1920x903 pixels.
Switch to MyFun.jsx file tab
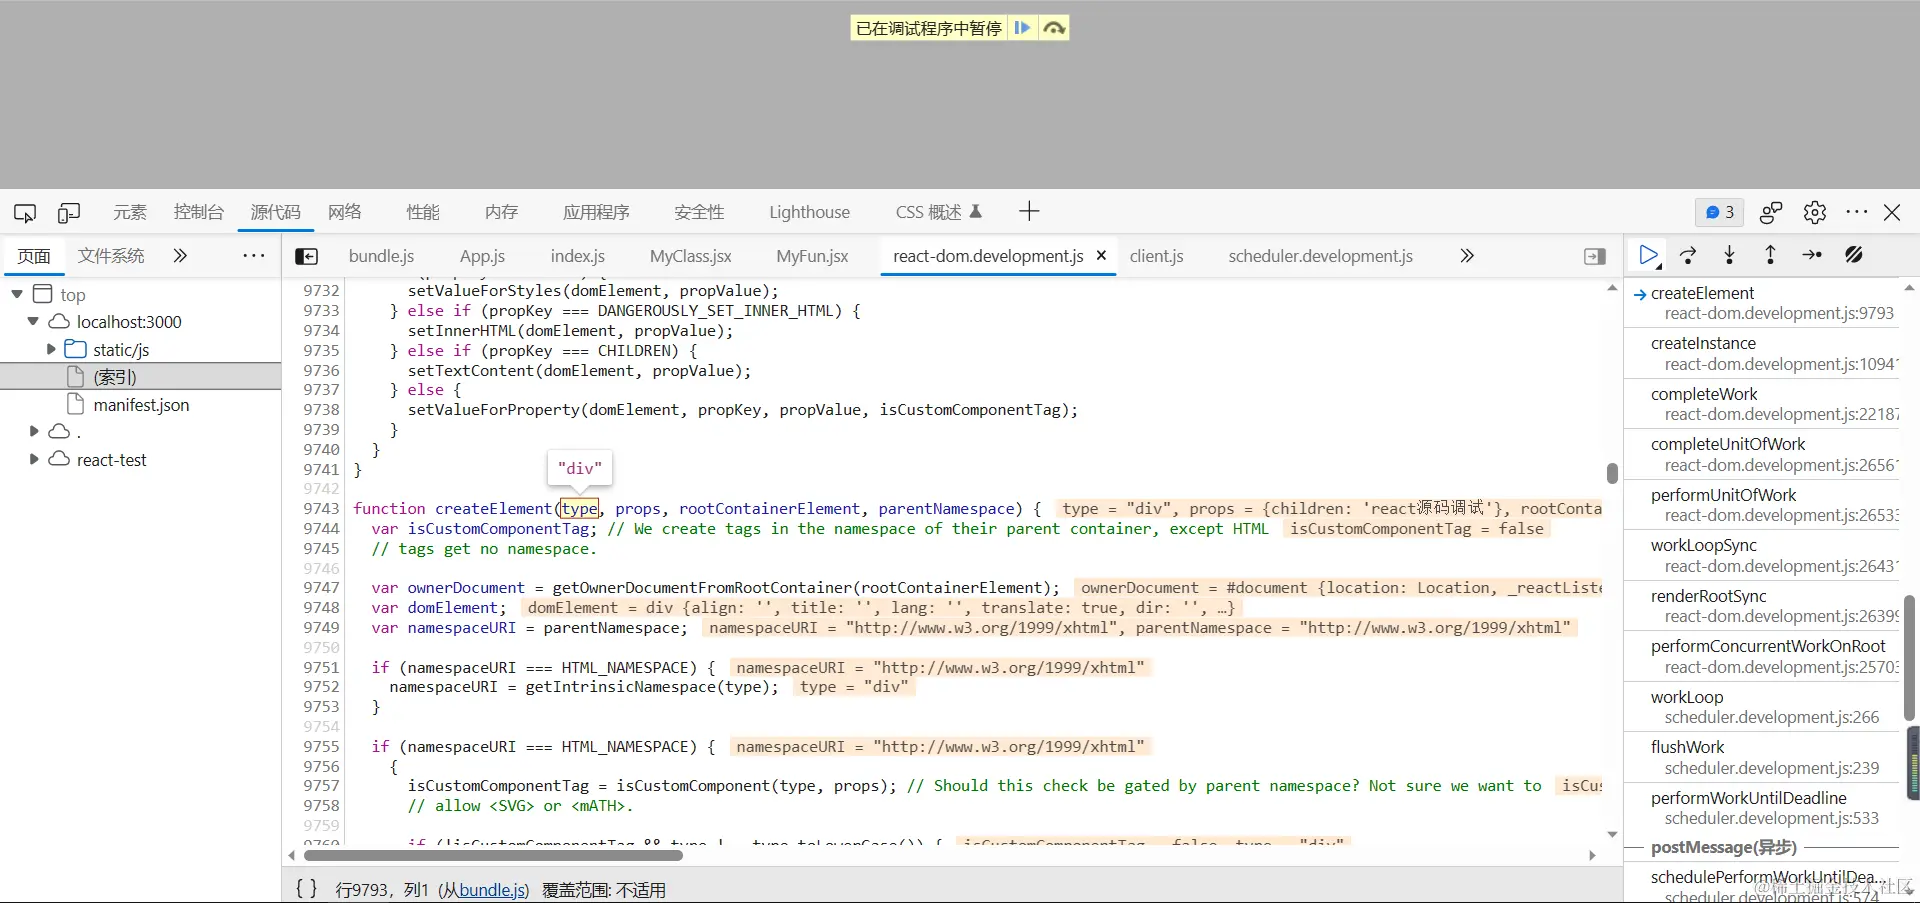tap(812, 256)
